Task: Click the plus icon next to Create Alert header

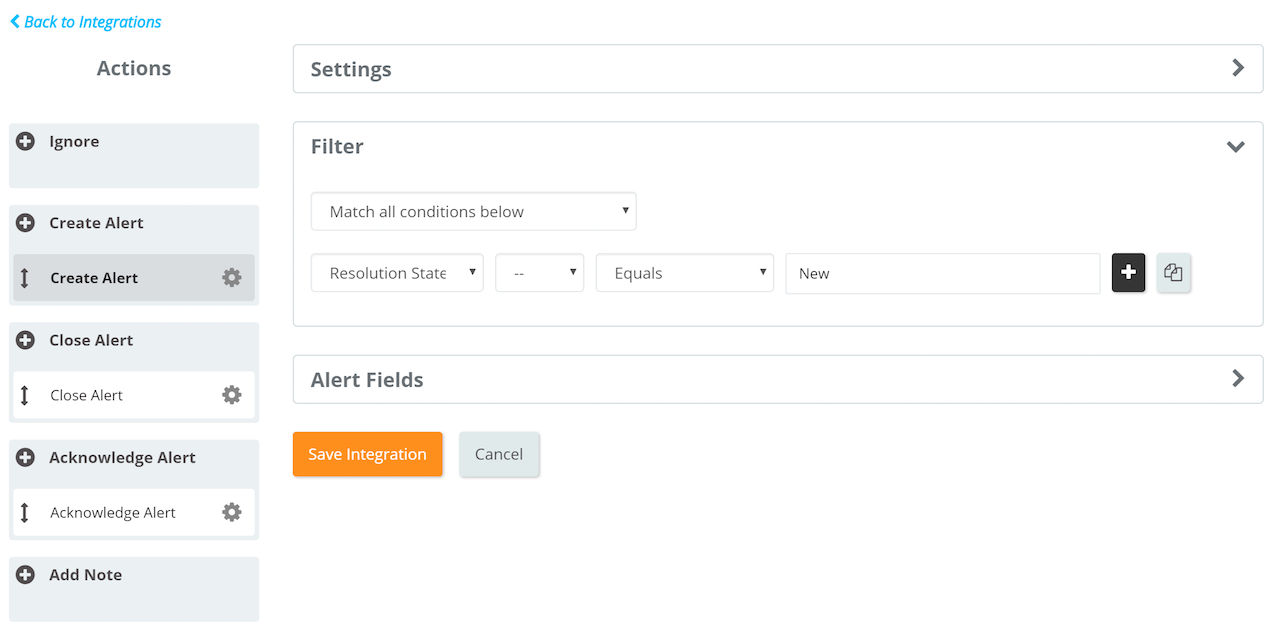Action: 26,223
